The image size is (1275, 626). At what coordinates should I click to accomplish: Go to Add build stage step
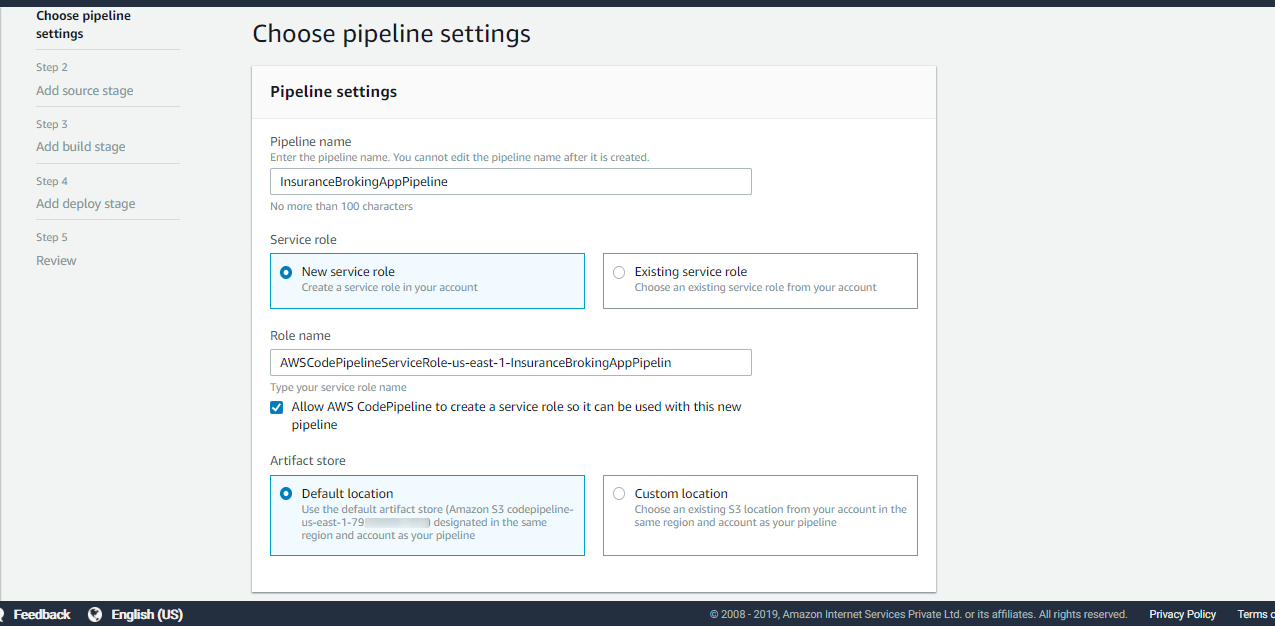[81, 147]
